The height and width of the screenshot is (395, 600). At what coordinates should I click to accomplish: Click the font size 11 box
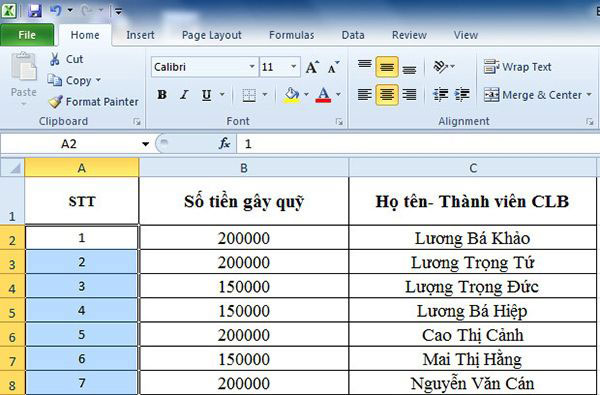pyautogui.click(x=274, y=67)
